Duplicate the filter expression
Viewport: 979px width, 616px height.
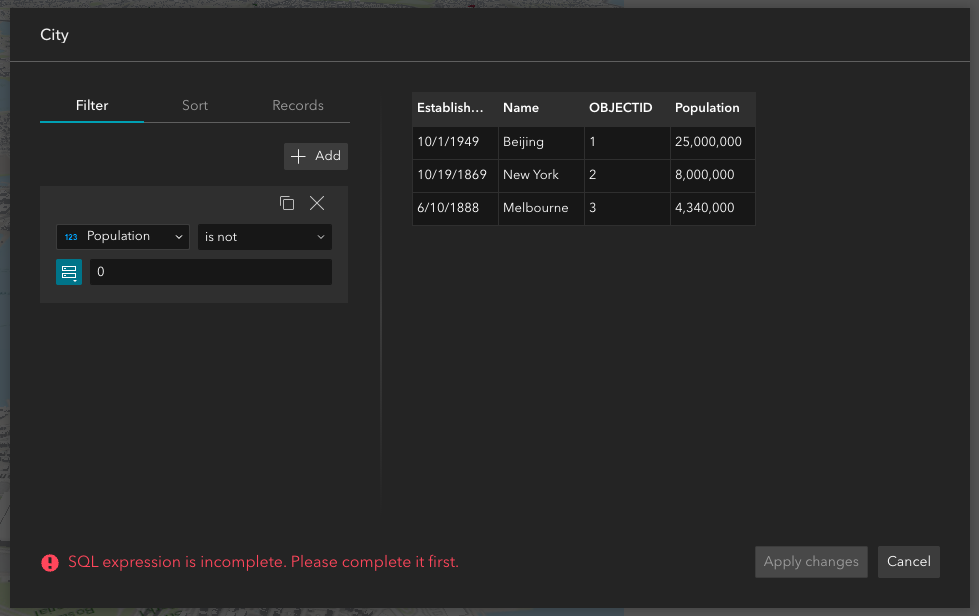287,203
